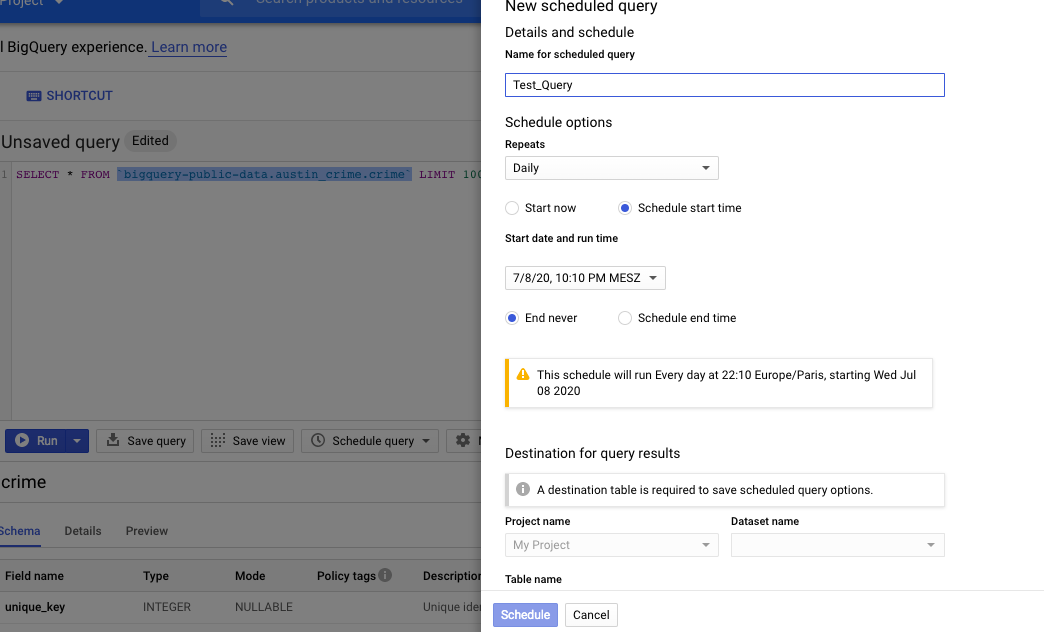Click the Save view grid icon
1044x632 pixels.
[x=218, y=441]
